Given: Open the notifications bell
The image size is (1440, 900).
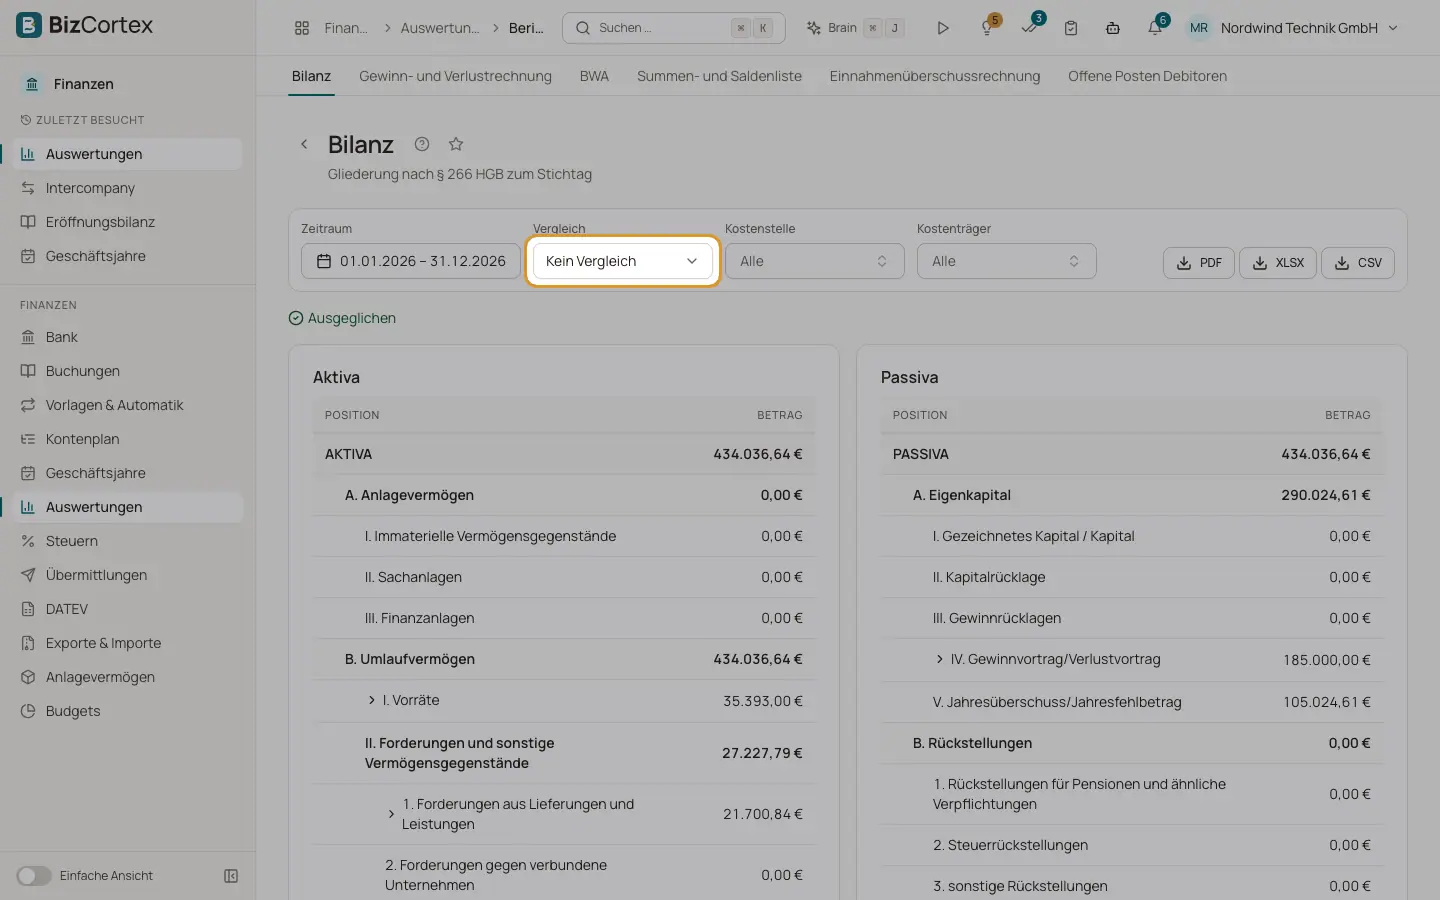Looking at the screenshot, I should coord(1155,28).
